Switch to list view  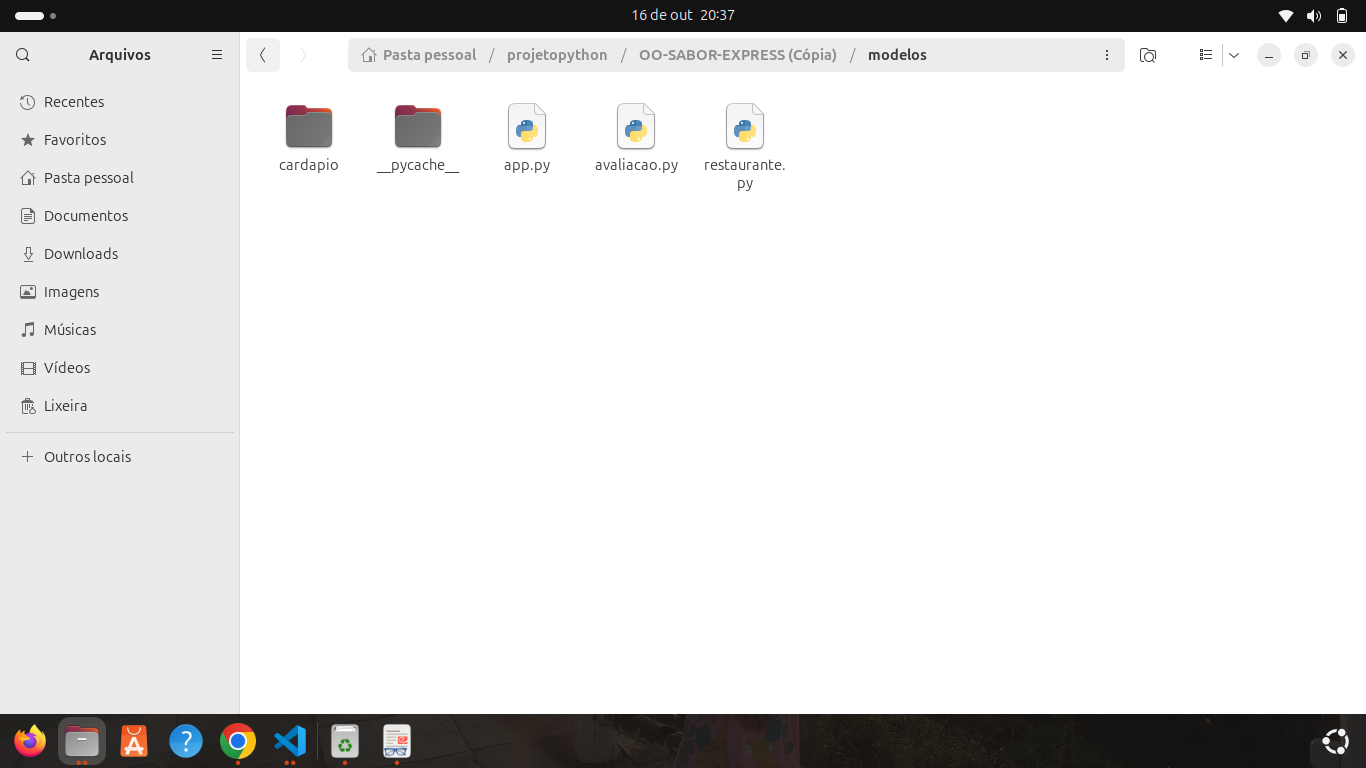1206,55
